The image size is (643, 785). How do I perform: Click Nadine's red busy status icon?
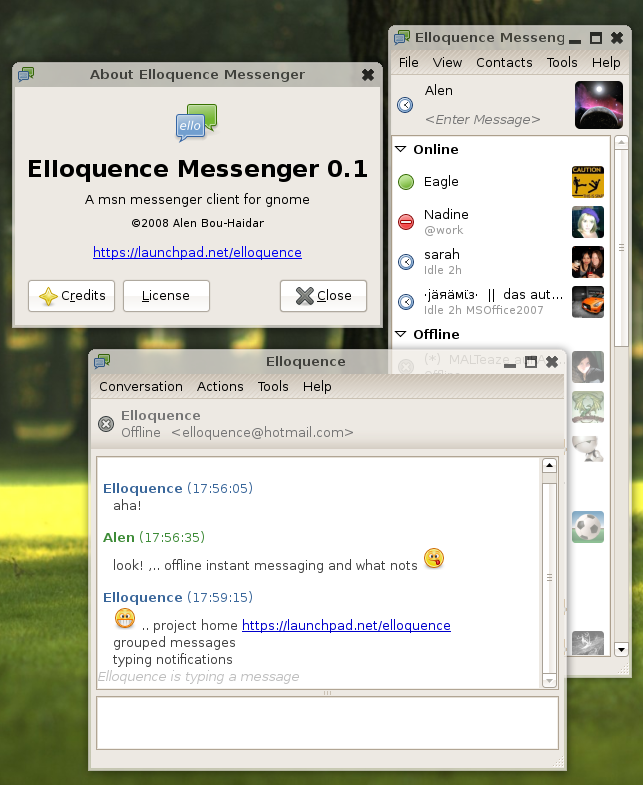click(x=406, y=222)
